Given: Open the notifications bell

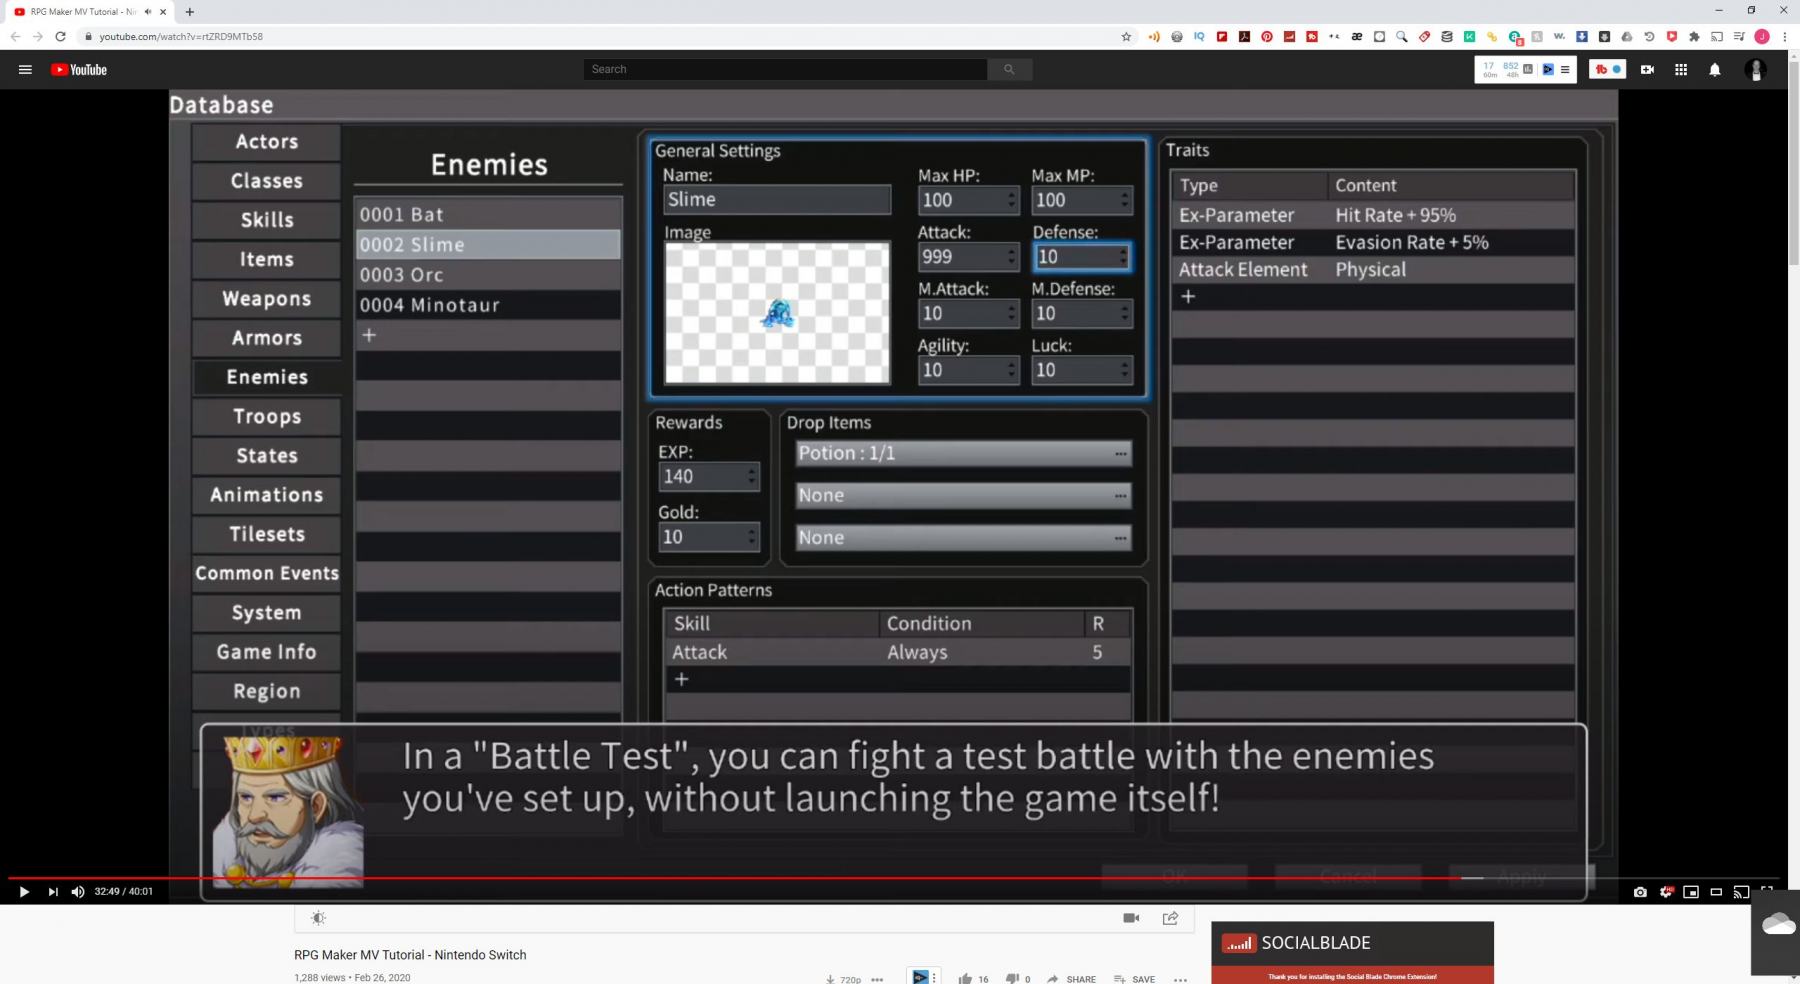Looking at the screenshot, I should pyautogui.click(x=1715, y=70).
